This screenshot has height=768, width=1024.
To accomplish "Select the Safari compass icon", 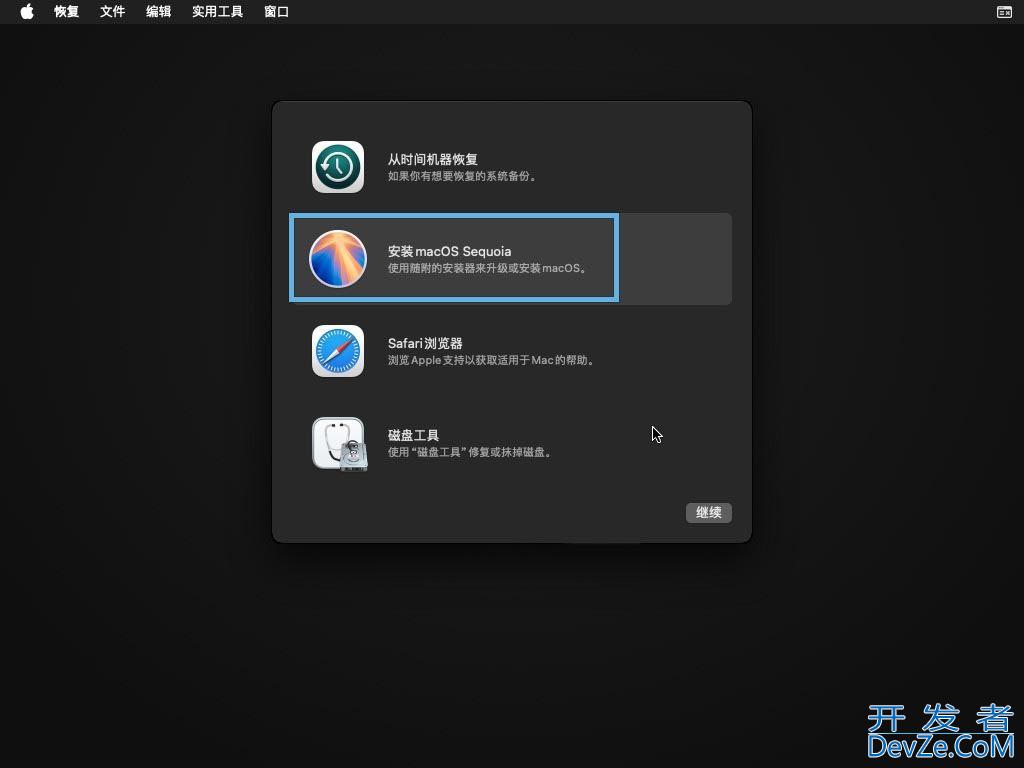I will (x=338, y=351).
